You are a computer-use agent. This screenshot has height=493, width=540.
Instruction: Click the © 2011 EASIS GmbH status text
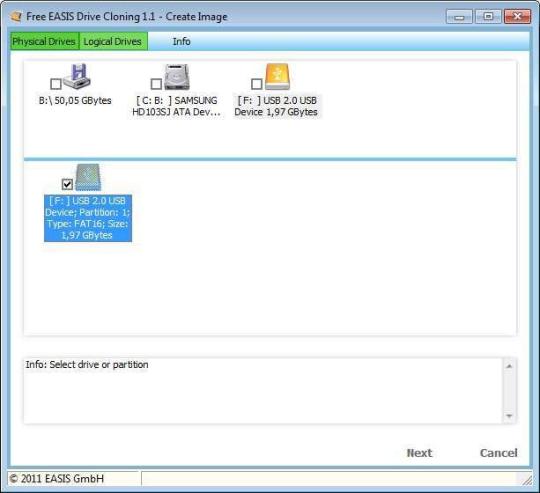(56, 479)
